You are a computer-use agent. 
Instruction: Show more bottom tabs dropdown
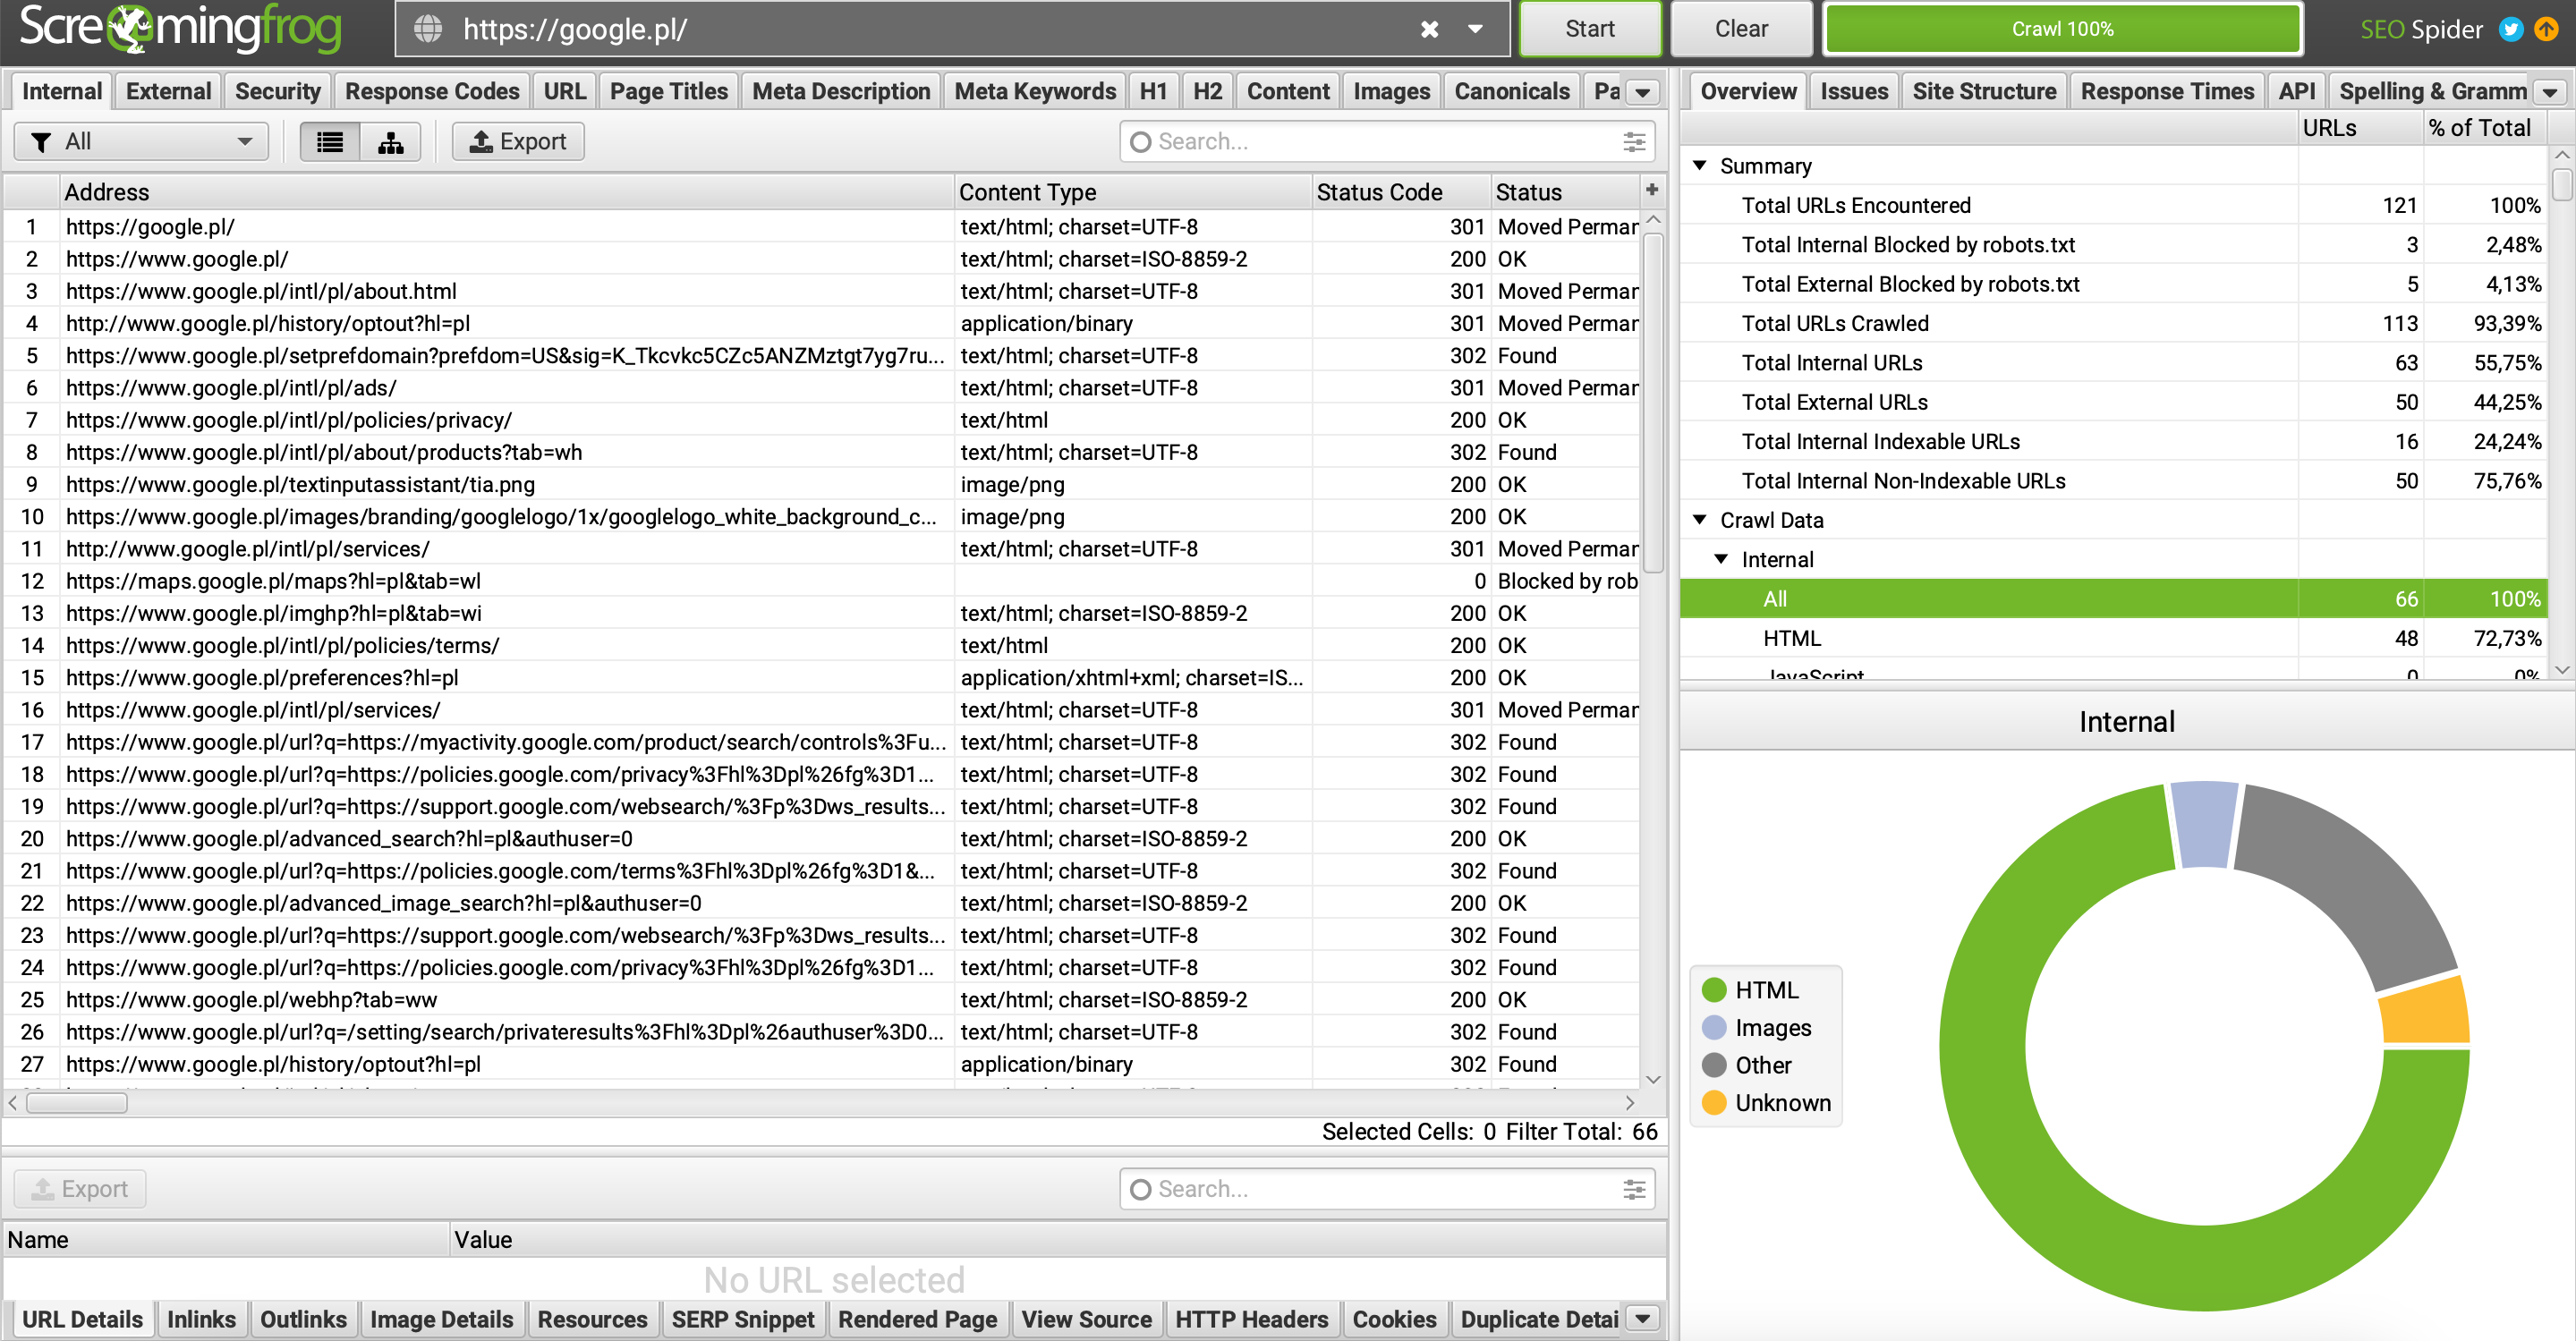point(1642,1319)
